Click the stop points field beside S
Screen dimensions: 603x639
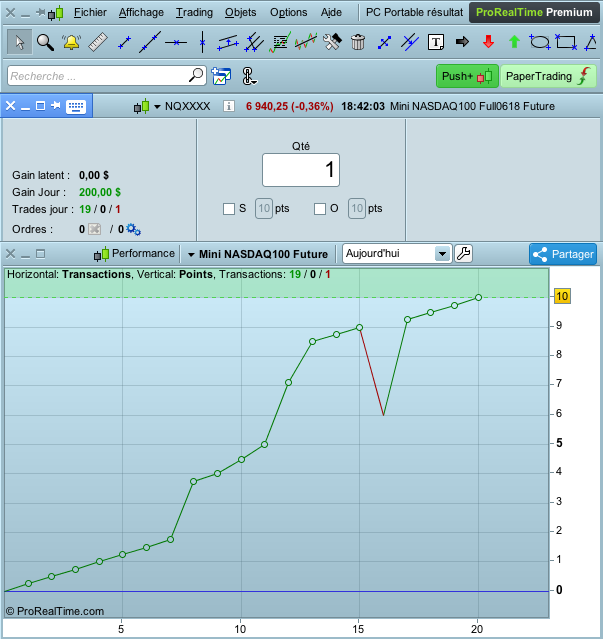(264, 209)
